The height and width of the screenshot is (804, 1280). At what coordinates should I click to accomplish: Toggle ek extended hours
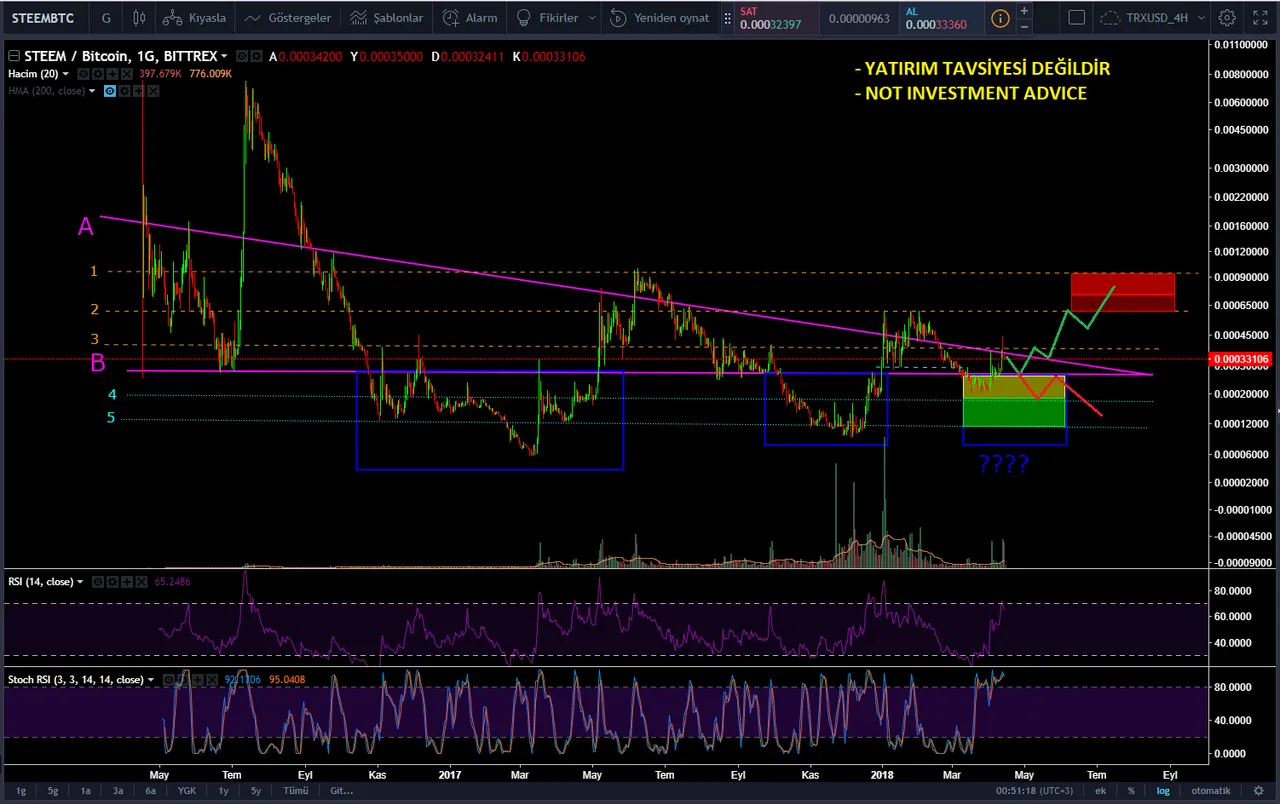tap(1100, 790)
